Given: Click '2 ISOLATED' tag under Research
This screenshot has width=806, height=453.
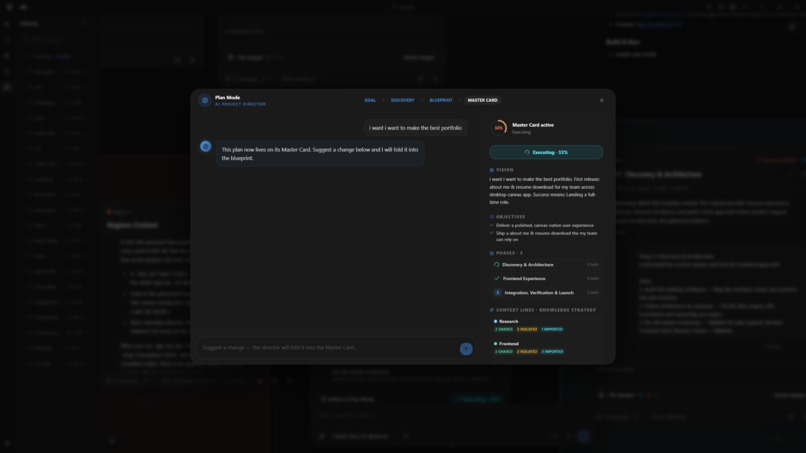Looking at the screenshot, I should pos(527,329).
